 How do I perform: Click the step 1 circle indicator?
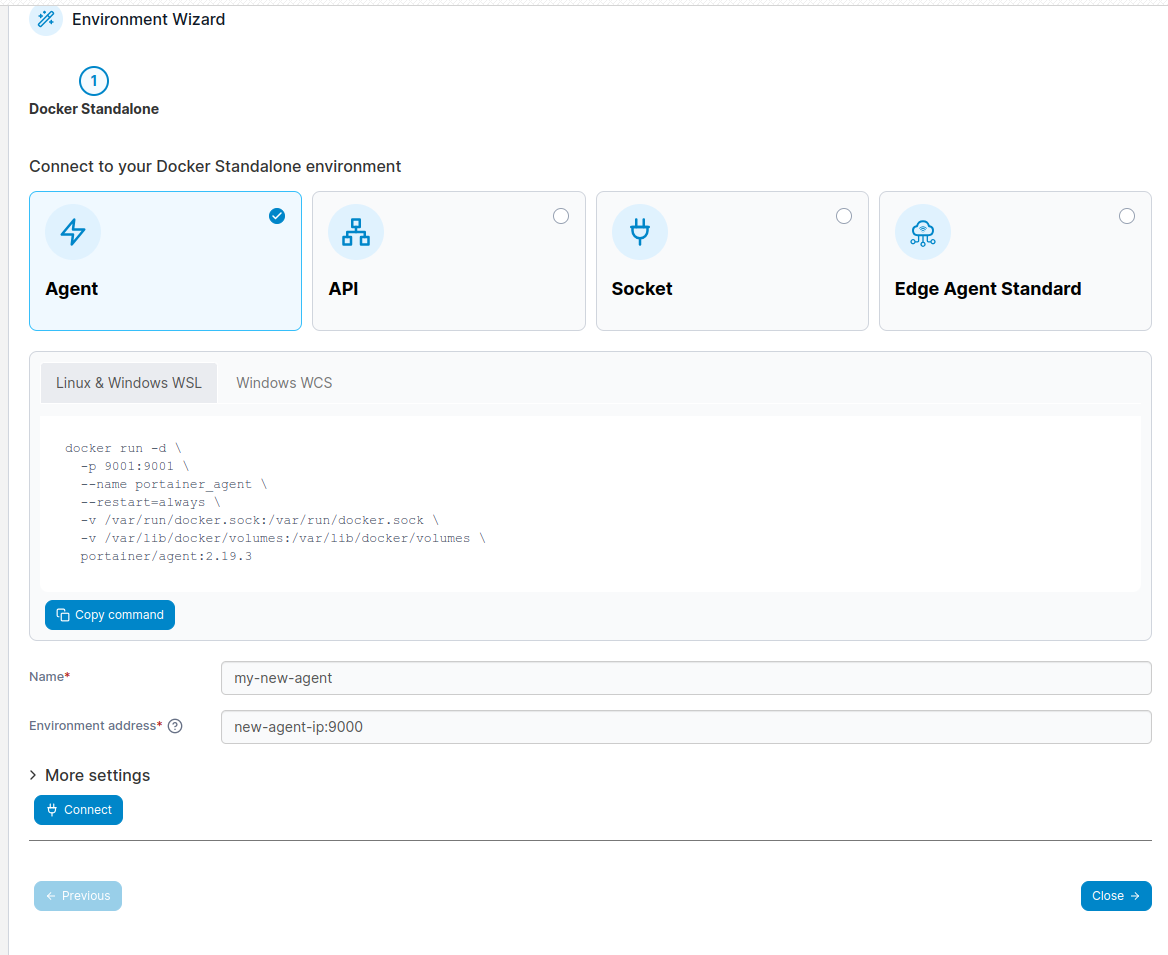pyautogui.click(x=94, y=81)
